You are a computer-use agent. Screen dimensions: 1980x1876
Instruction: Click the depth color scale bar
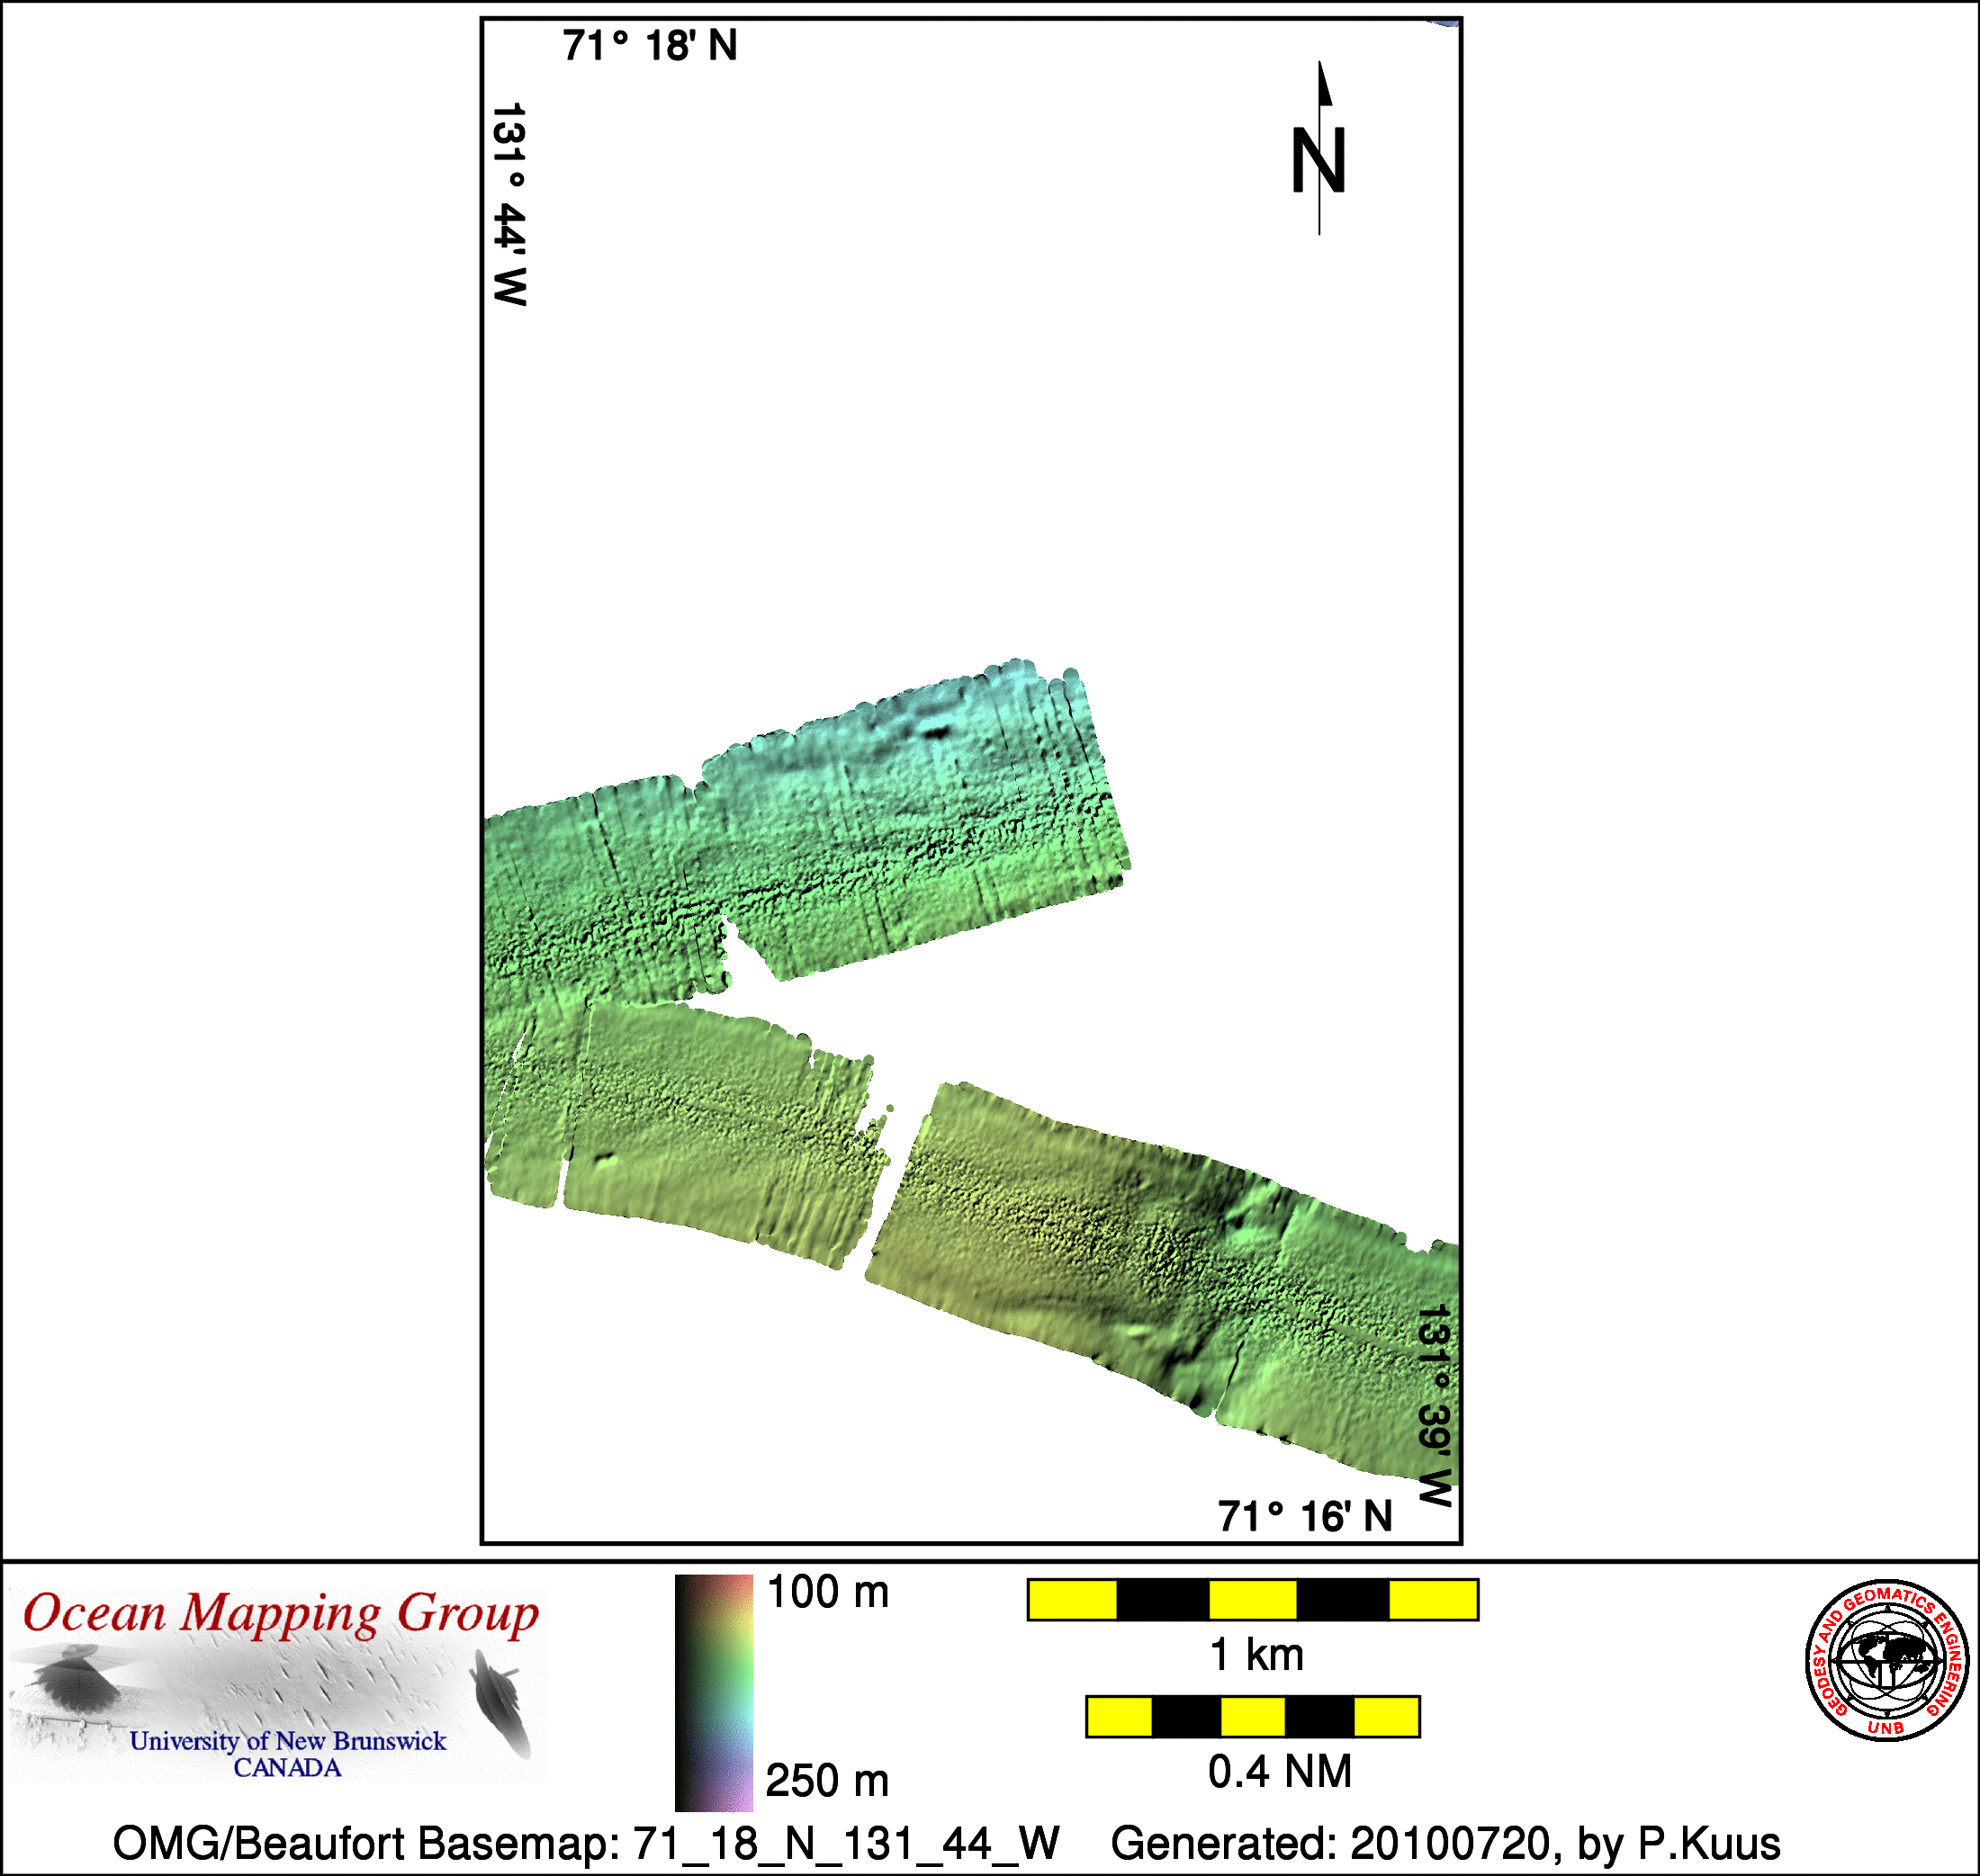pyautogui.click(x=713, y=1693)
